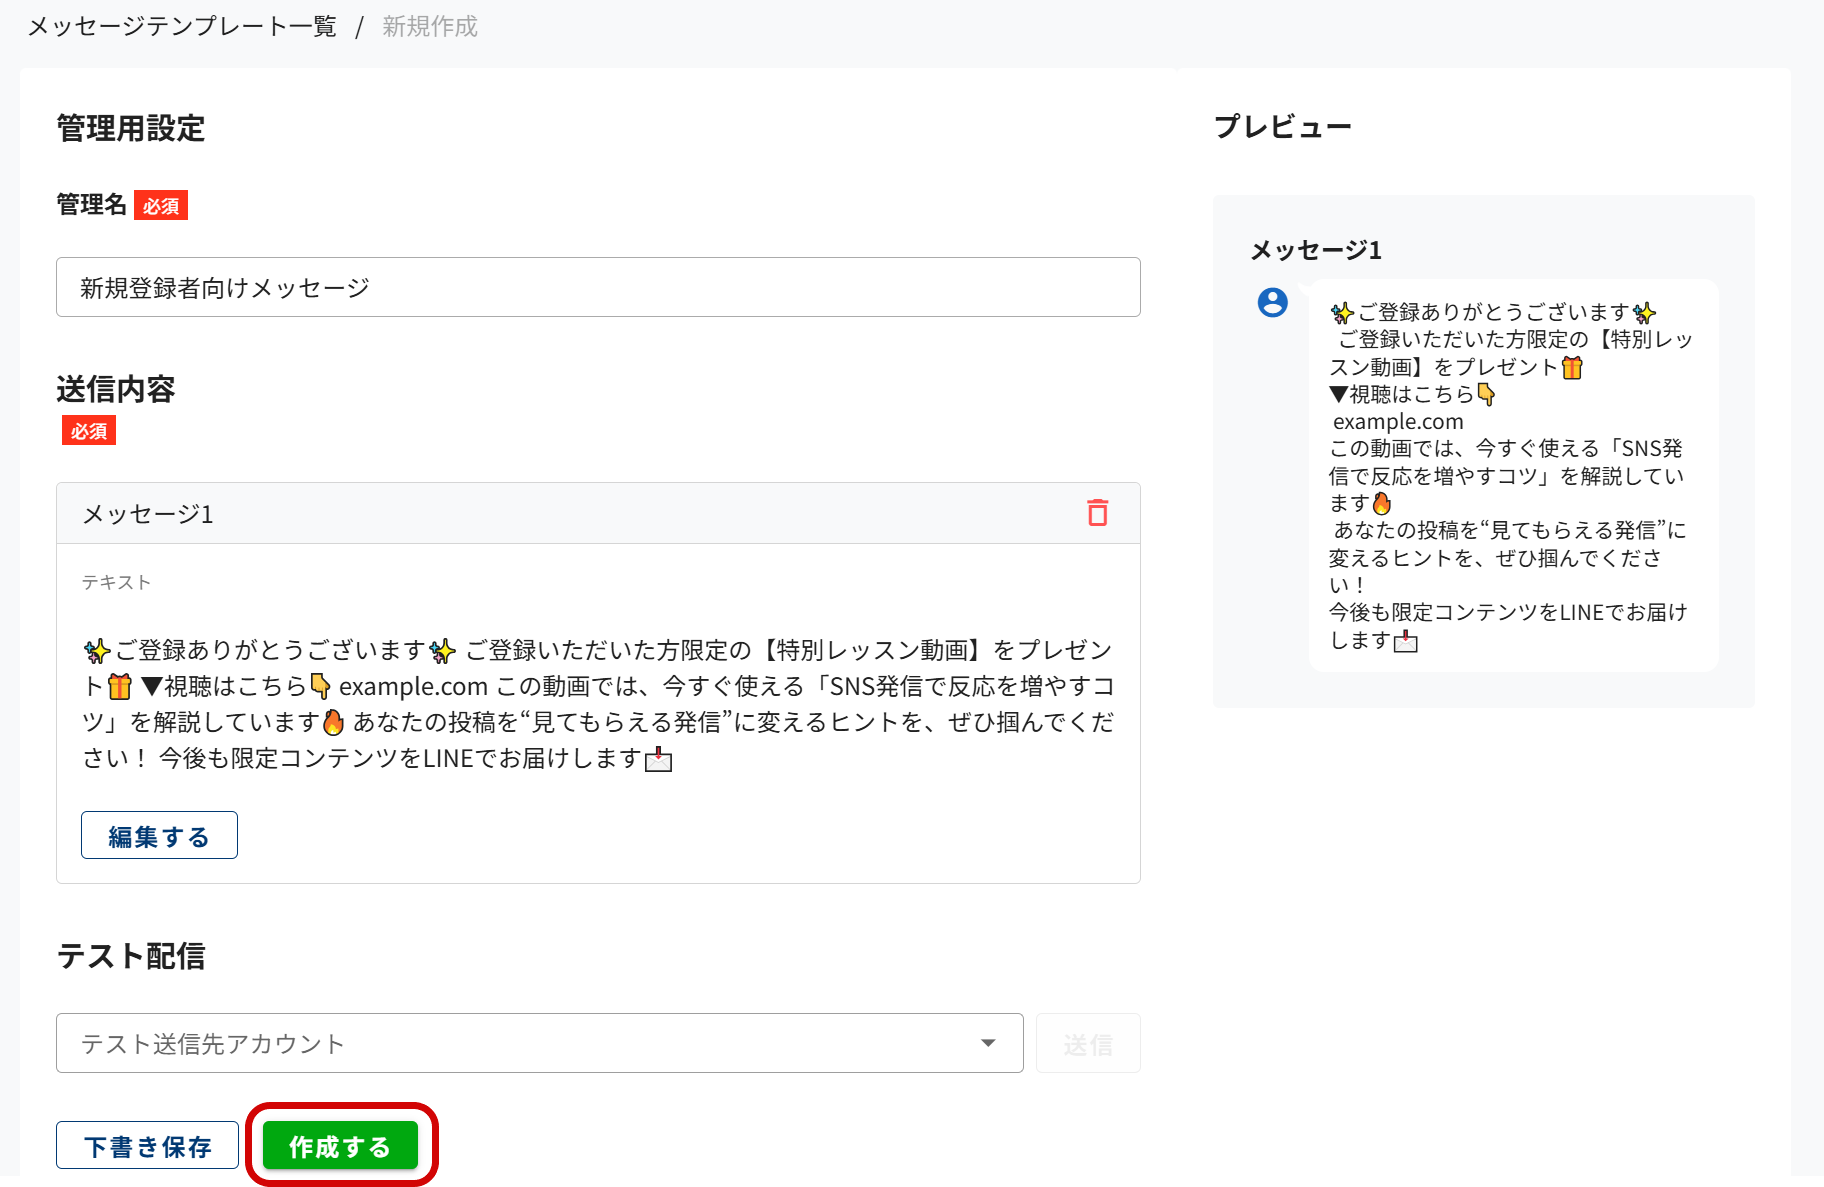The width and height of the screenshot is (1824, 1187).
Task: Click the blue user avatar in preview
Action: pos(1272,302)
